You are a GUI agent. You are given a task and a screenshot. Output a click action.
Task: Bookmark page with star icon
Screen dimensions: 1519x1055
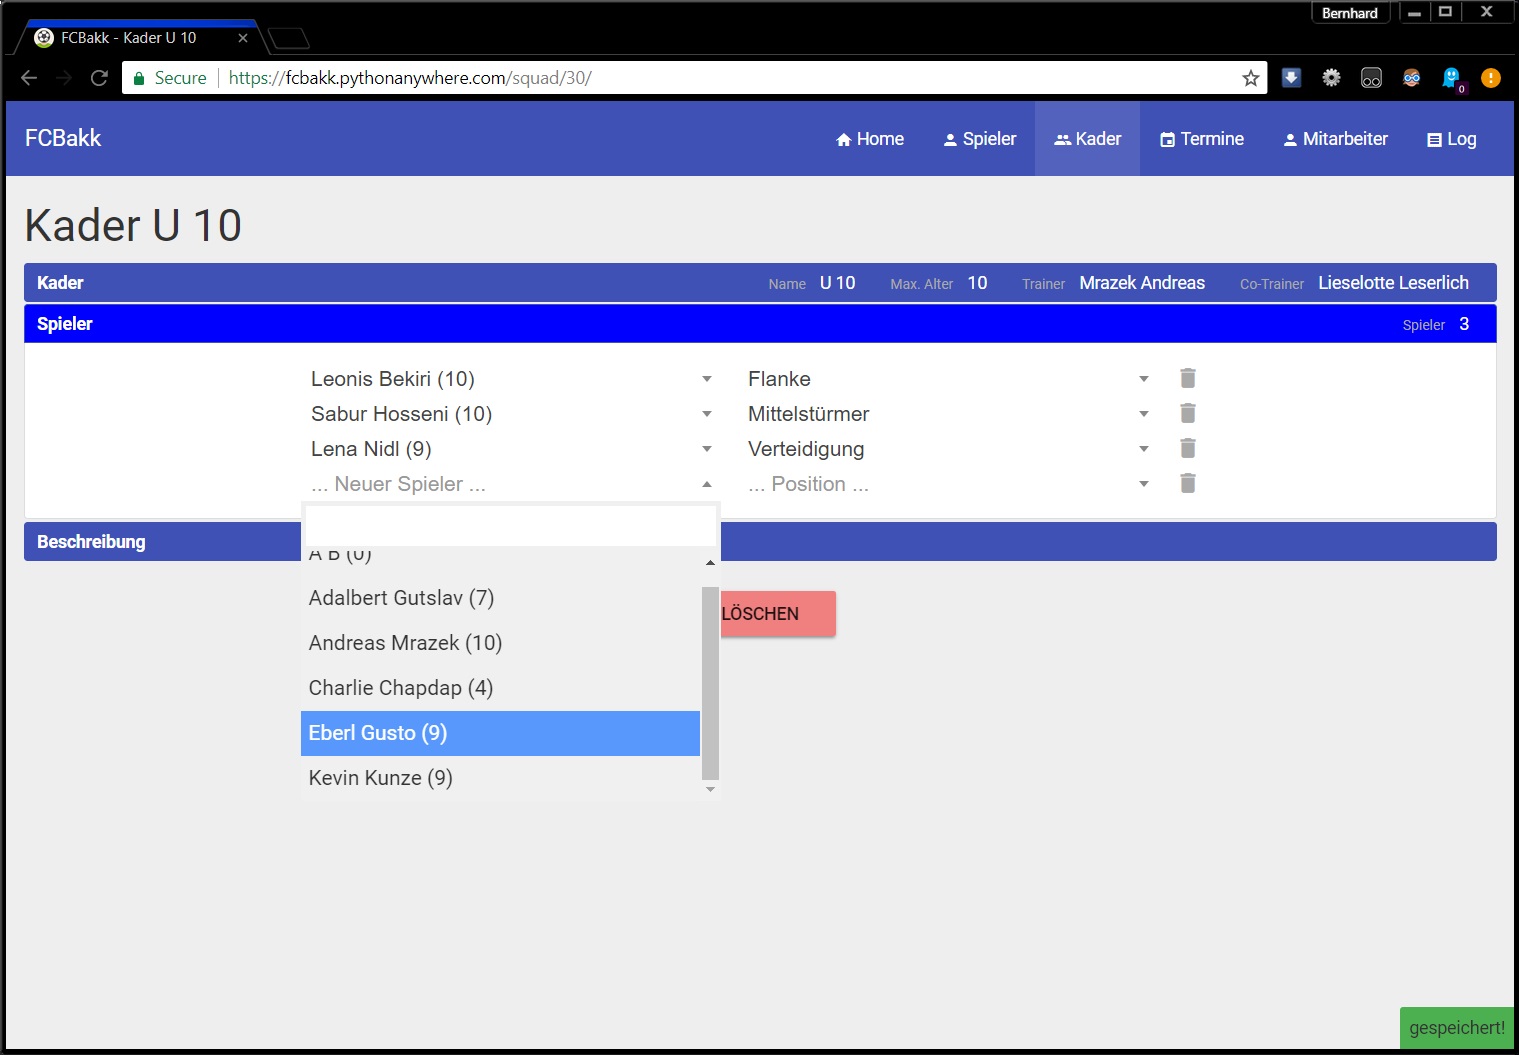1250,78
